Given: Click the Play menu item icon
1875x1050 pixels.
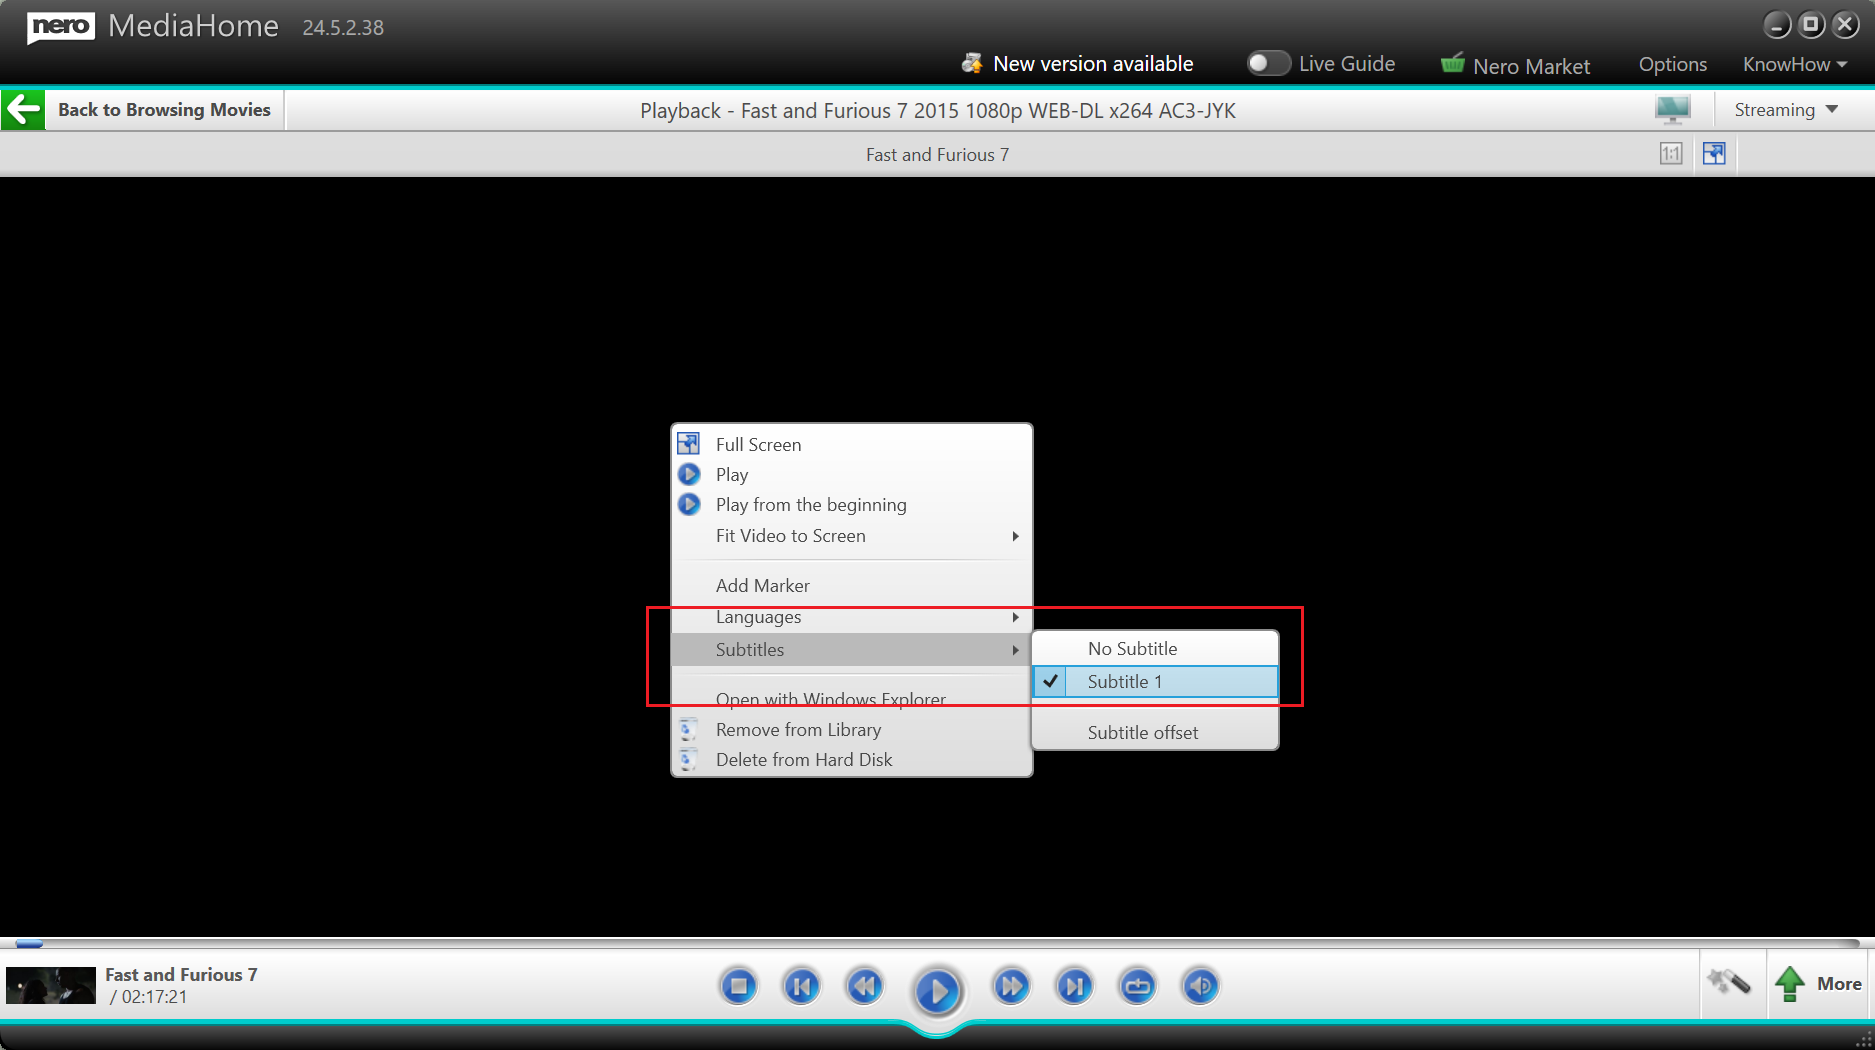Looking at the screenshot, I should 689,474.
